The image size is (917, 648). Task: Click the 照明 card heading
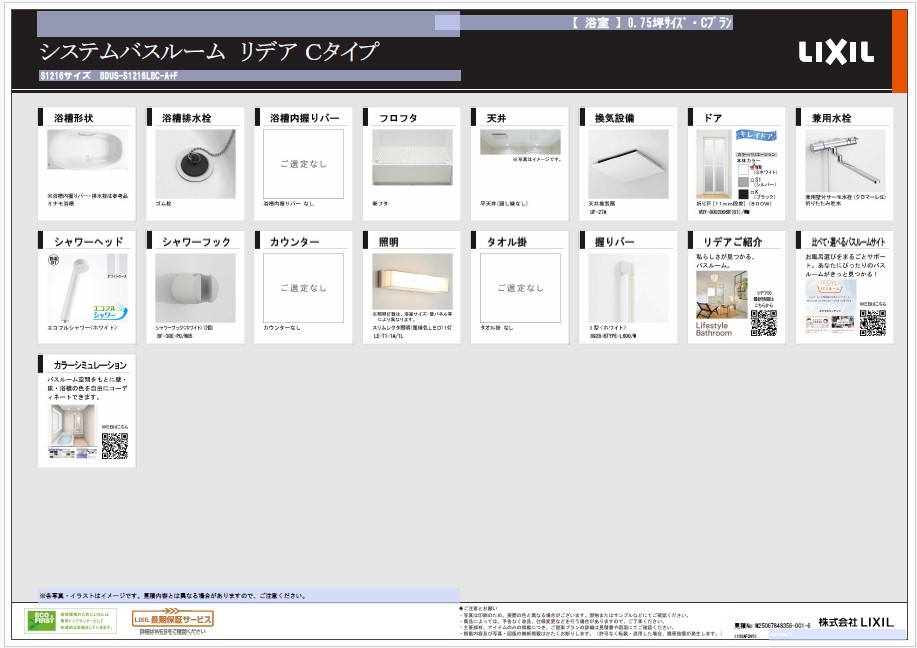point(389,242)
